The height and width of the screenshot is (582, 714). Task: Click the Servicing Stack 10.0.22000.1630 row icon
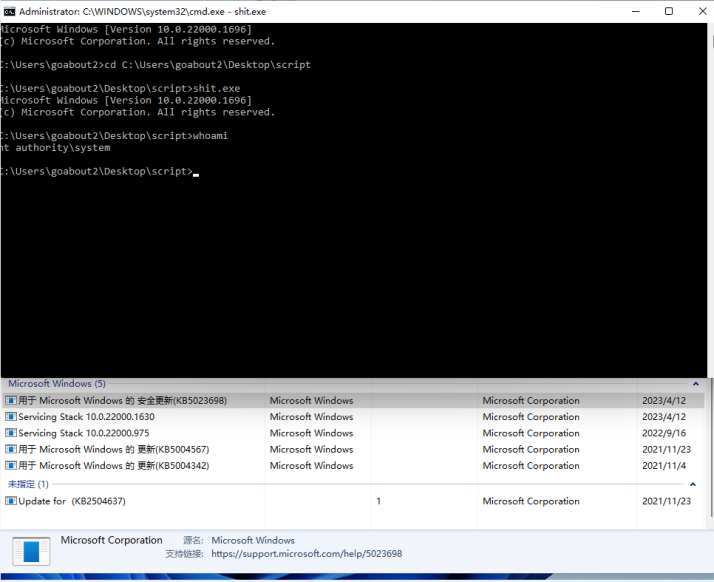pyautogui.click(x=11, y=417)
